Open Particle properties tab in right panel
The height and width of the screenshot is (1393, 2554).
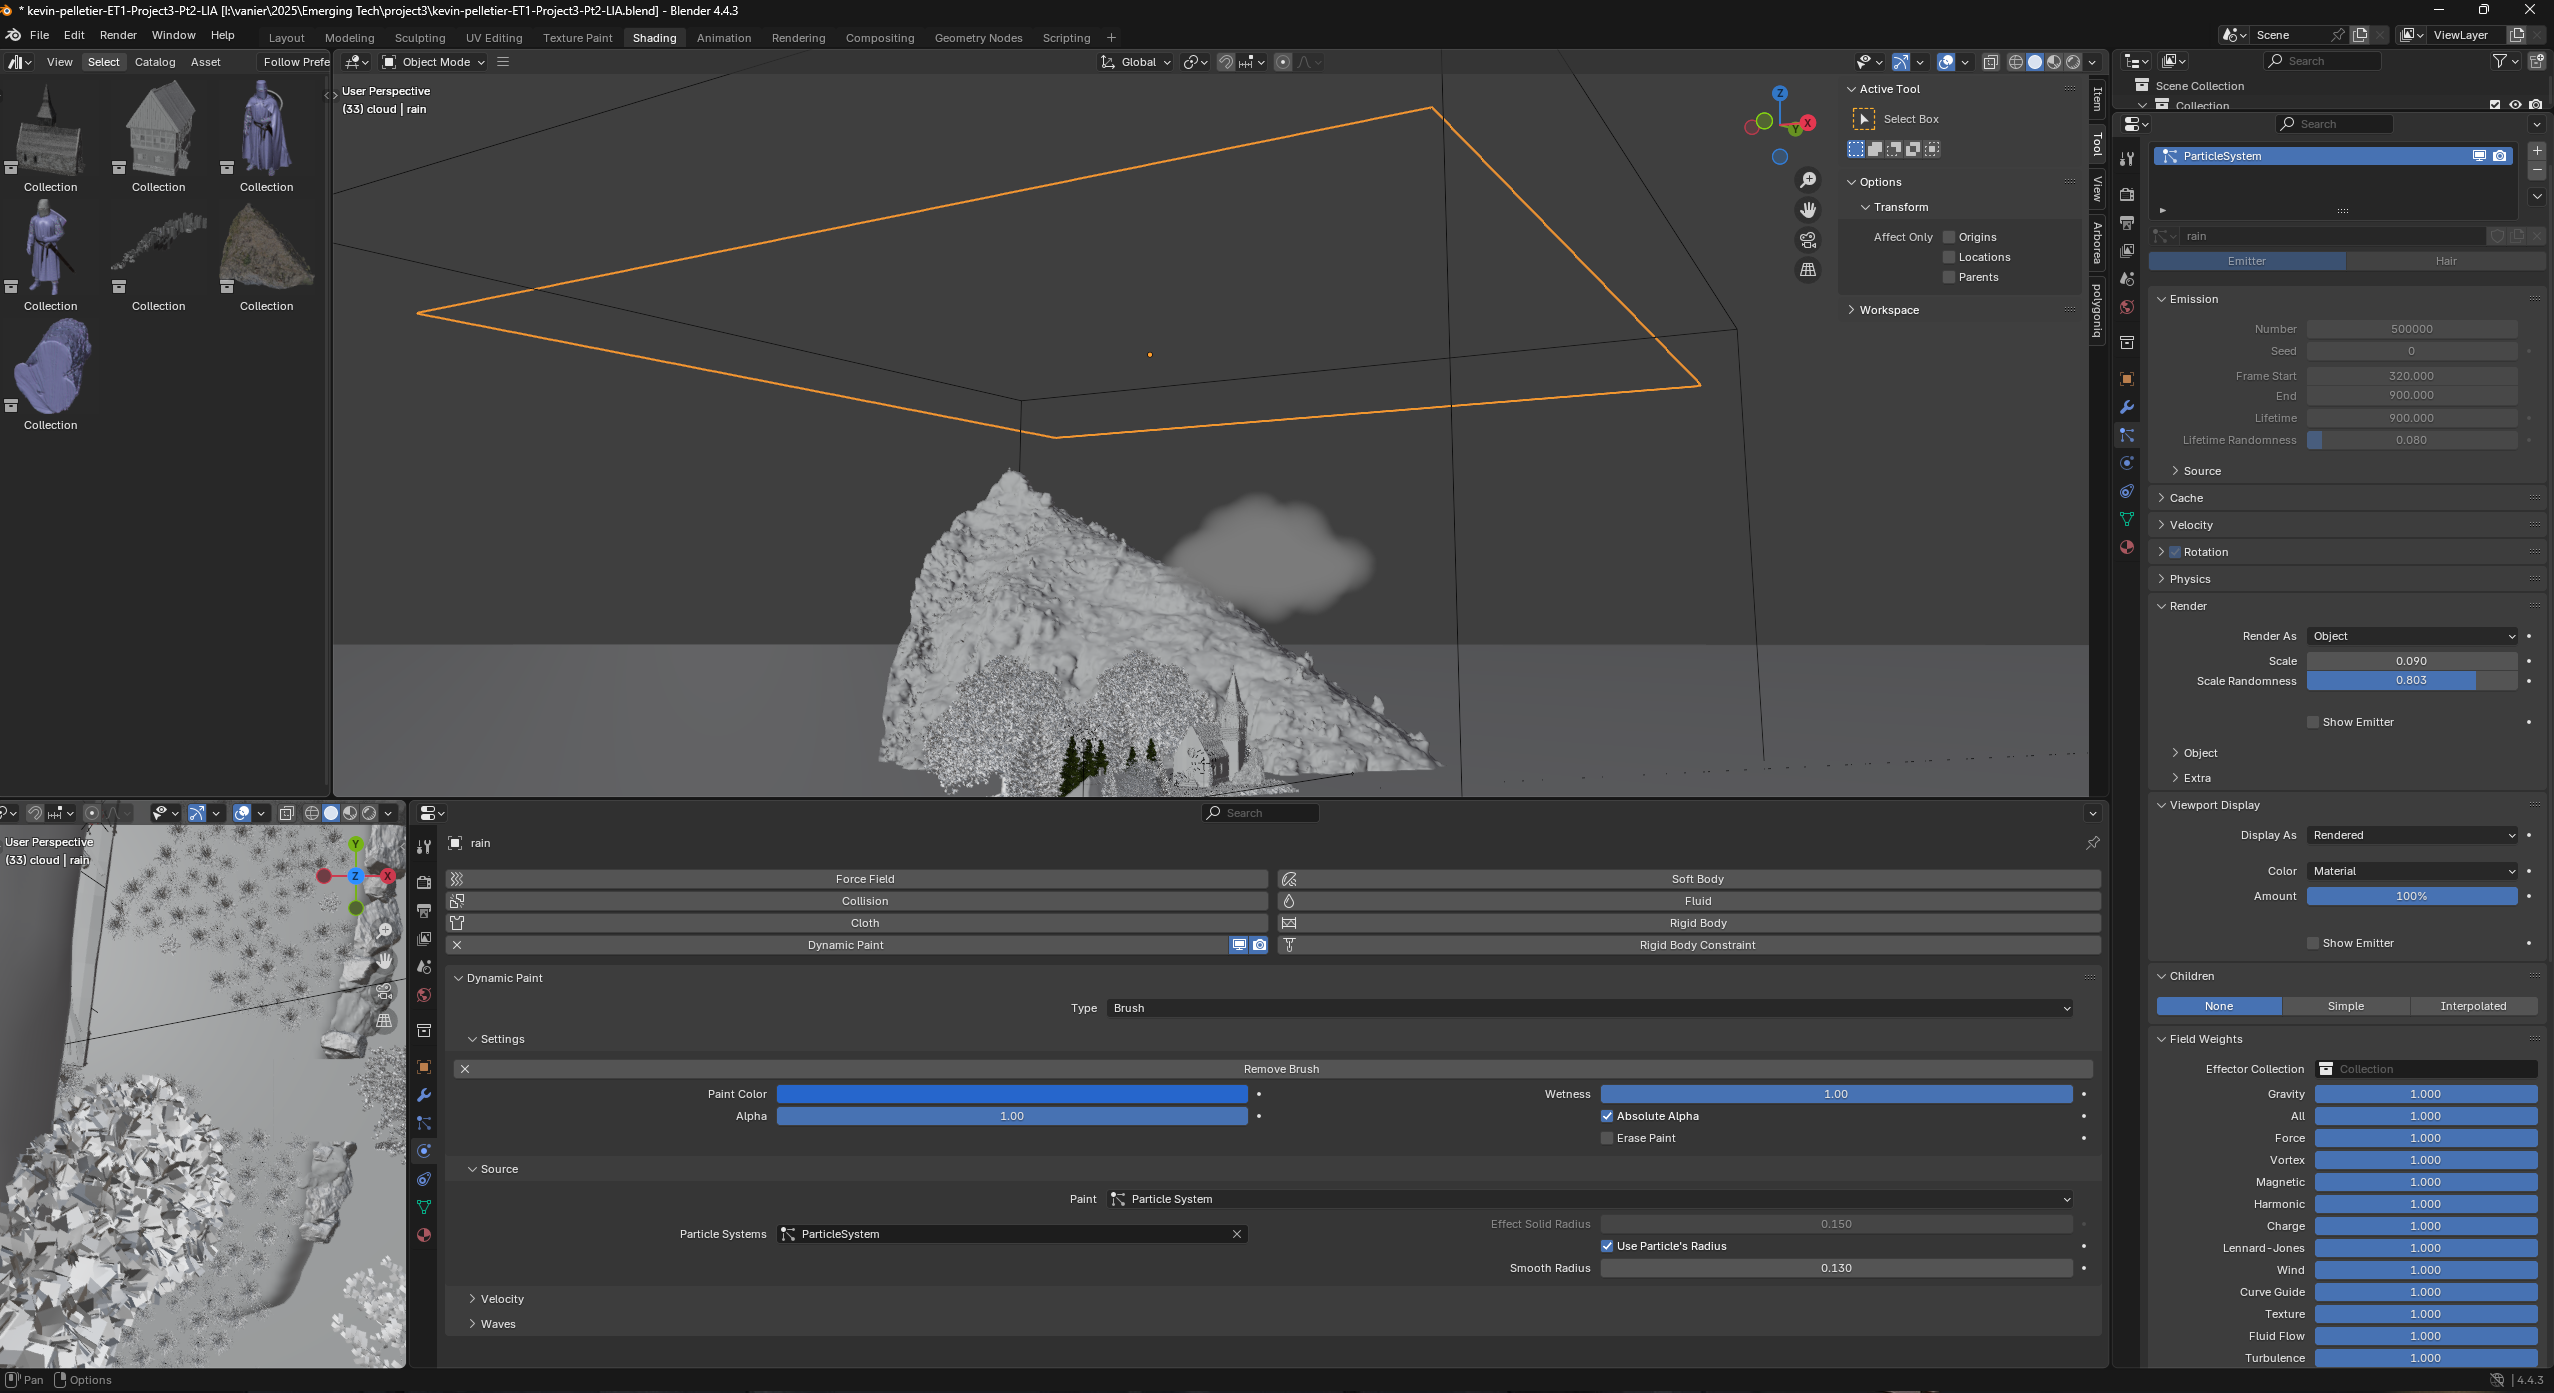[x=2127, y=435]
